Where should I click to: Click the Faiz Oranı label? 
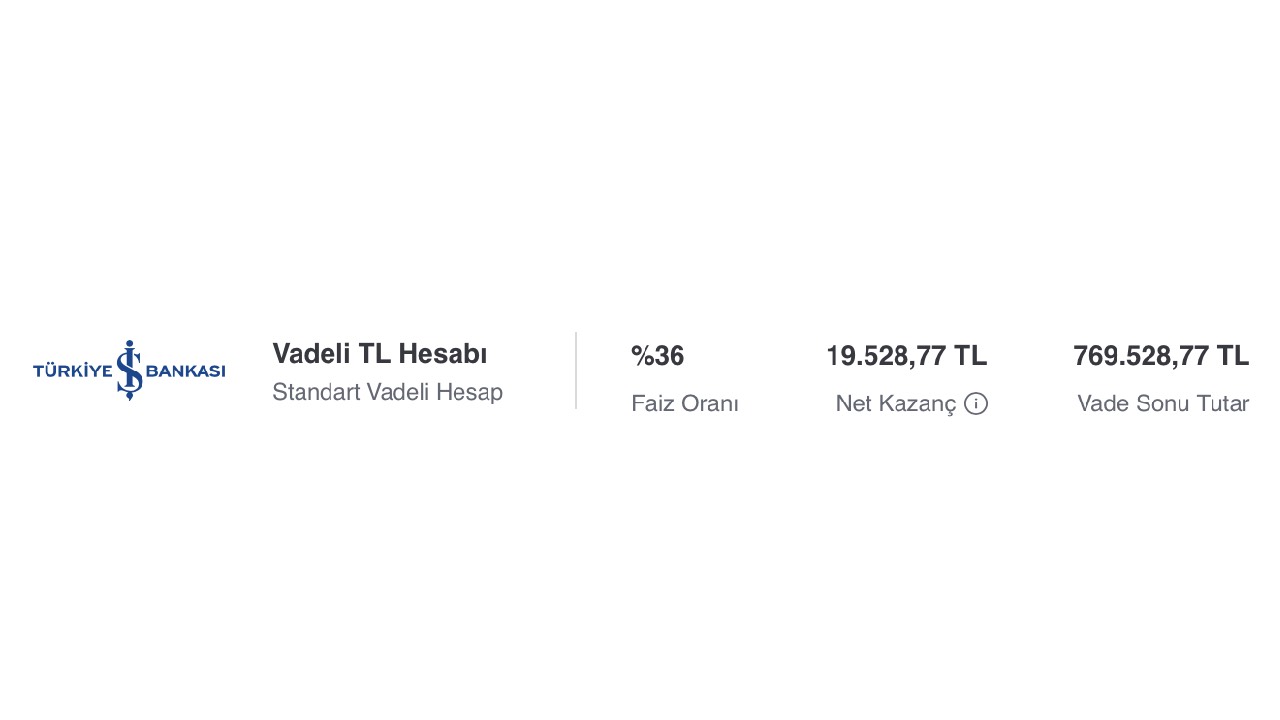[x=684, y=404]
